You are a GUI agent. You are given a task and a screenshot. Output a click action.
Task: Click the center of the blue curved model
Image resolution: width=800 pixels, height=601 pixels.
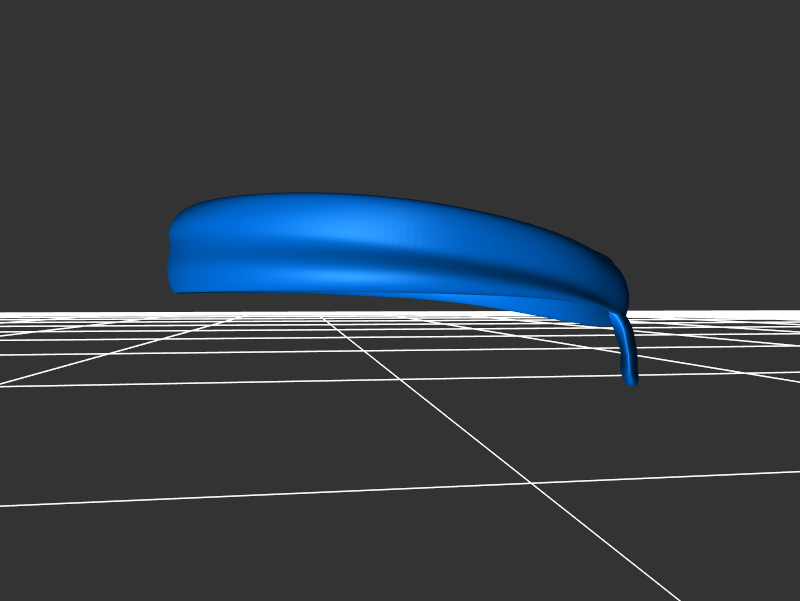(x=390, y=250)
